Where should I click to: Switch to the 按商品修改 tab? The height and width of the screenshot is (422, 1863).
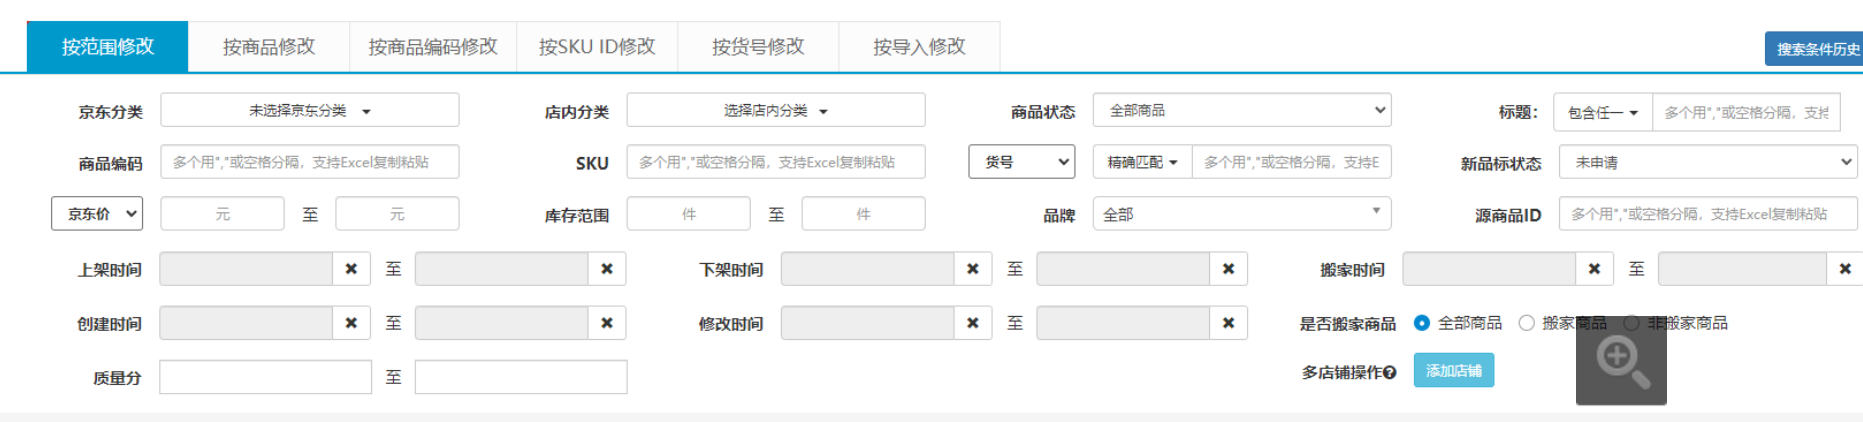(x=268, y=47)
